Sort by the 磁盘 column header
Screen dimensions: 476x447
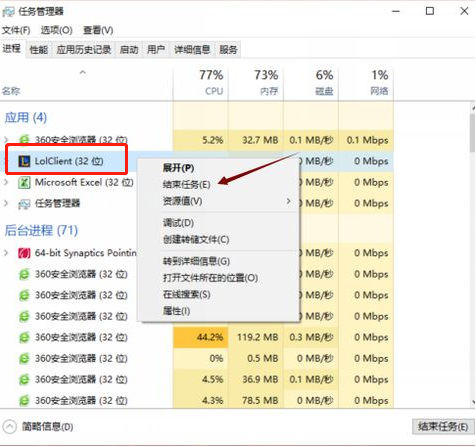point(311,82)
